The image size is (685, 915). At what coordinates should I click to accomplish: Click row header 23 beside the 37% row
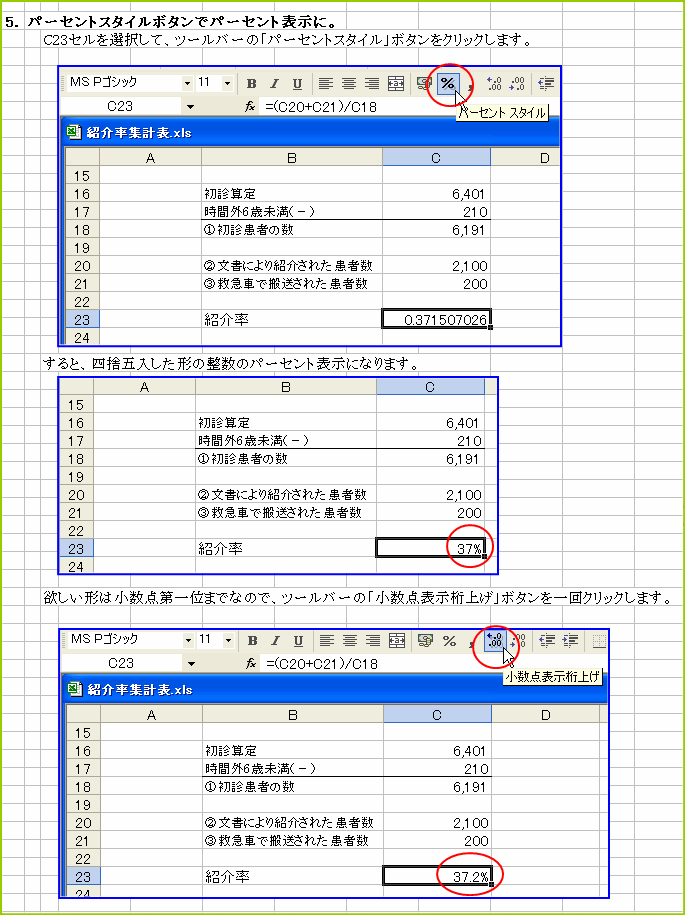click(x=76, y=548)
